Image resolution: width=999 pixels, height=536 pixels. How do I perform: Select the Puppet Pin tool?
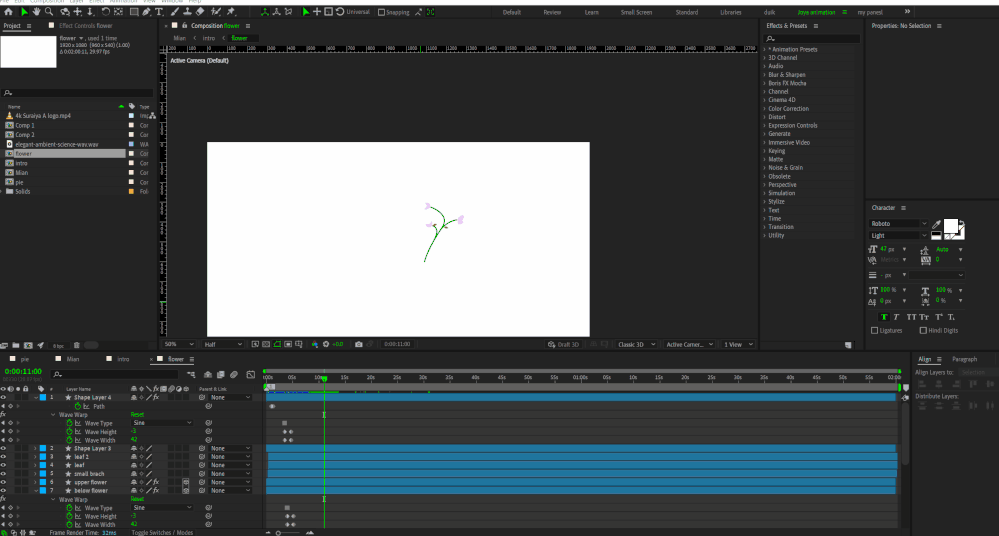point(231,11)
